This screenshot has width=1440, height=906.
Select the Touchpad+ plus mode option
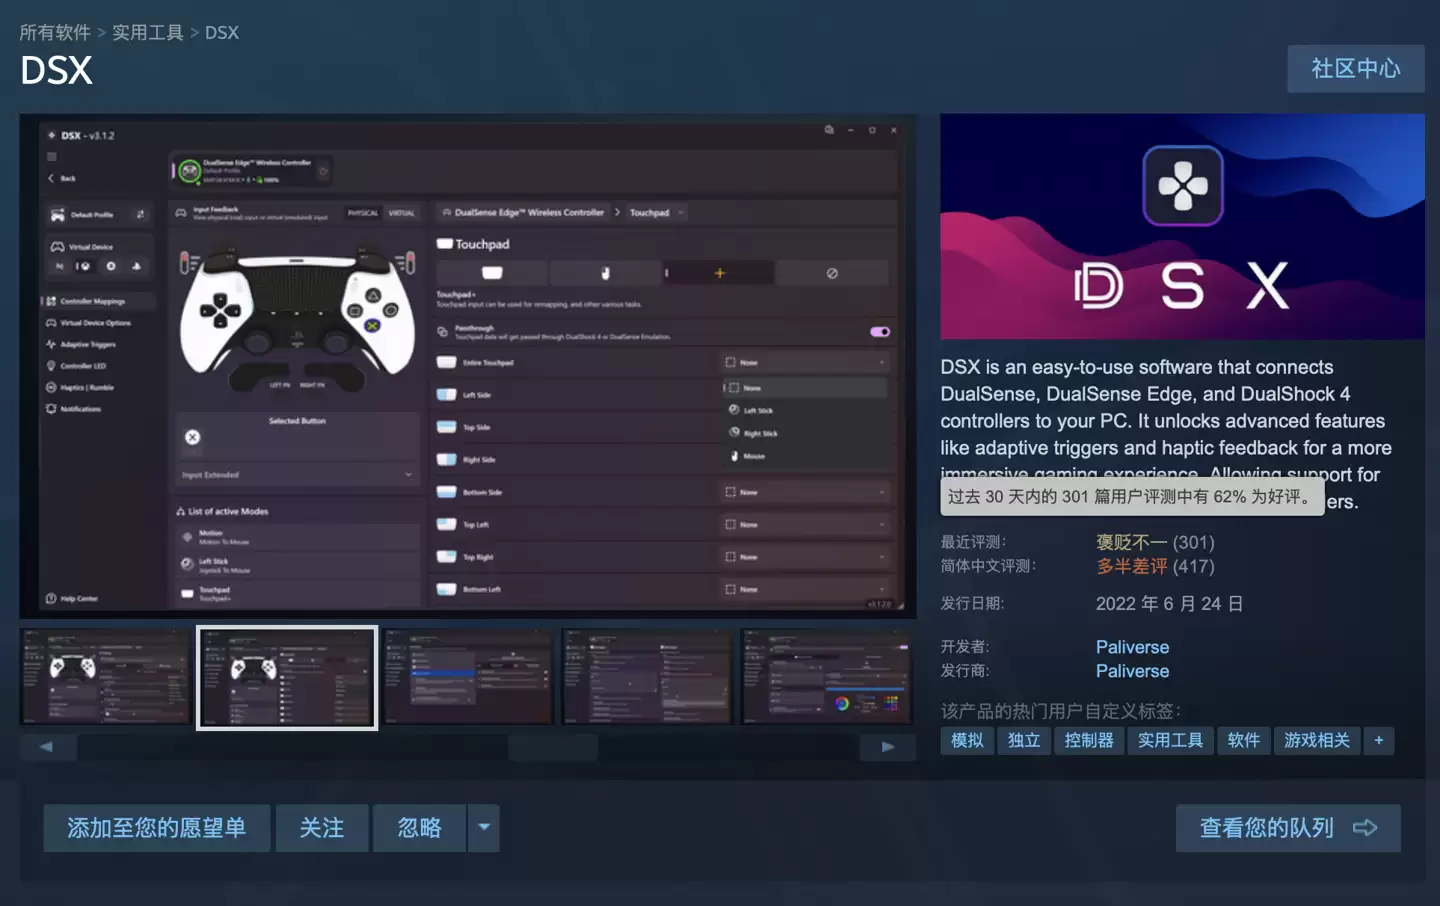[718, 272]
